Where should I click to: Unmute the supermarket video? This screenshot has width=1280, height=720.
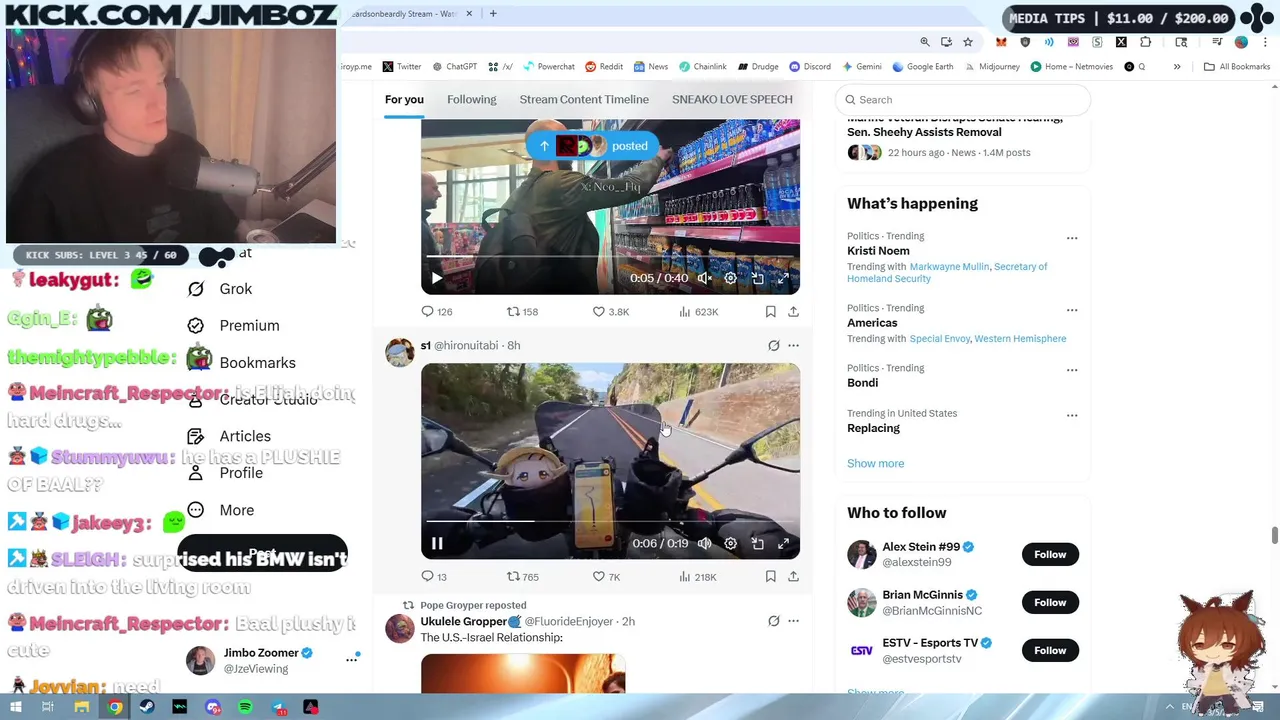[x=704, y=279]
